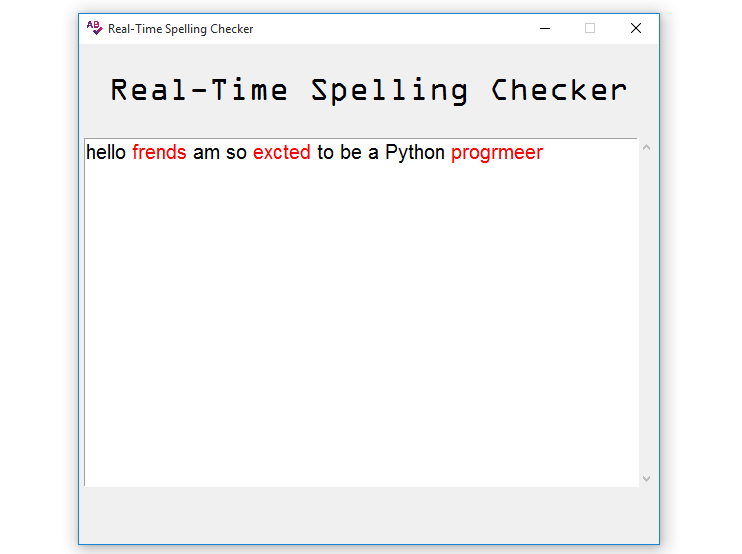Place cursor in the word "Python"
742x554 pixels.
(414, 153)
